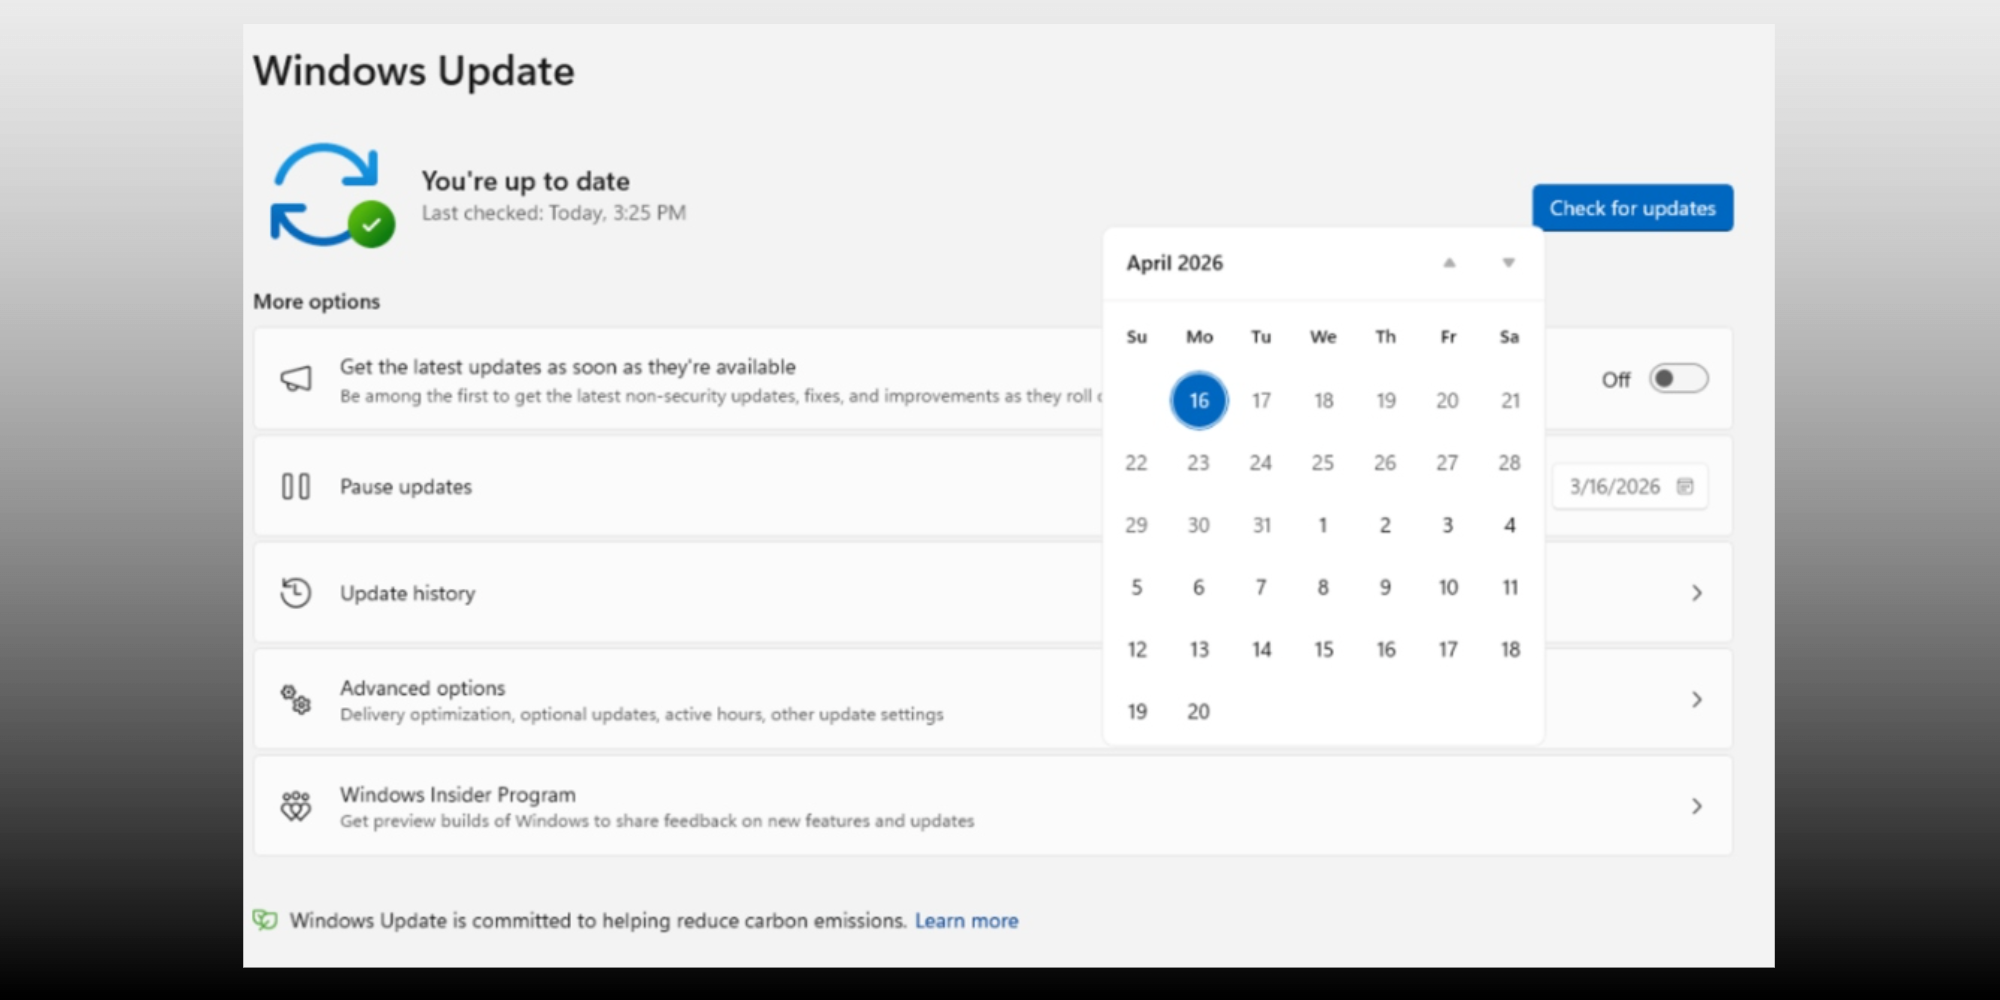2000x1000 pixels.
Task: Click the calendar icon in date field
Action: pyautogui.click(x=1685, y=487)
